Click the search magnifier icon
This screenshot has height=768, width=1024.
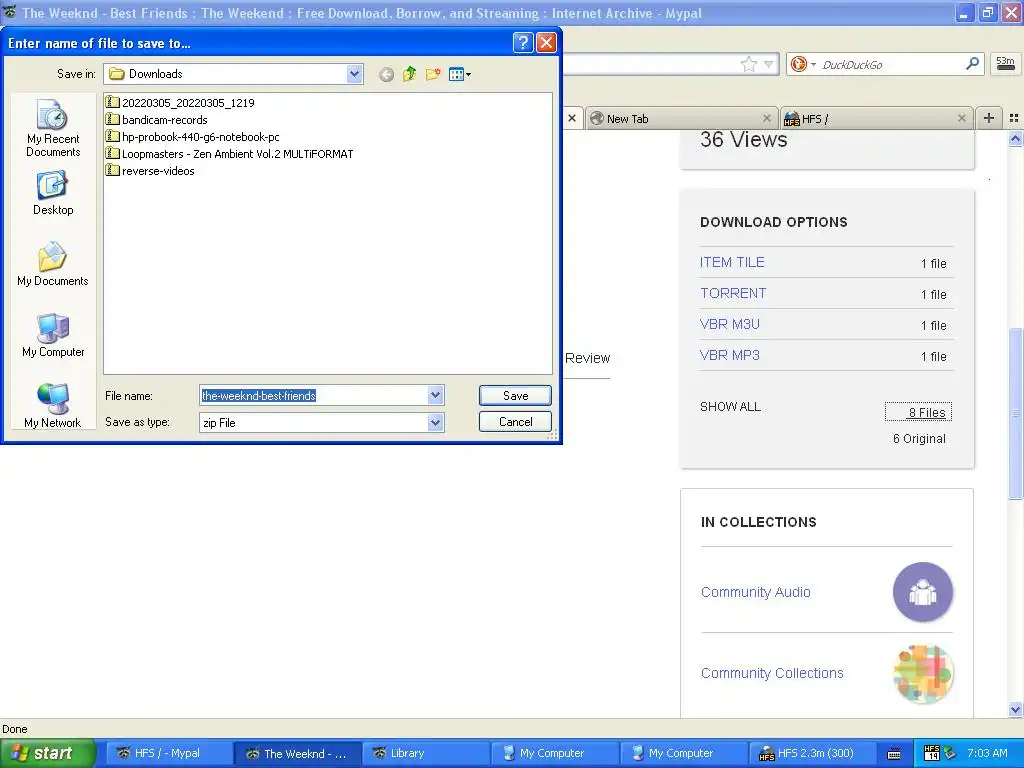click(x=972, y=63)
